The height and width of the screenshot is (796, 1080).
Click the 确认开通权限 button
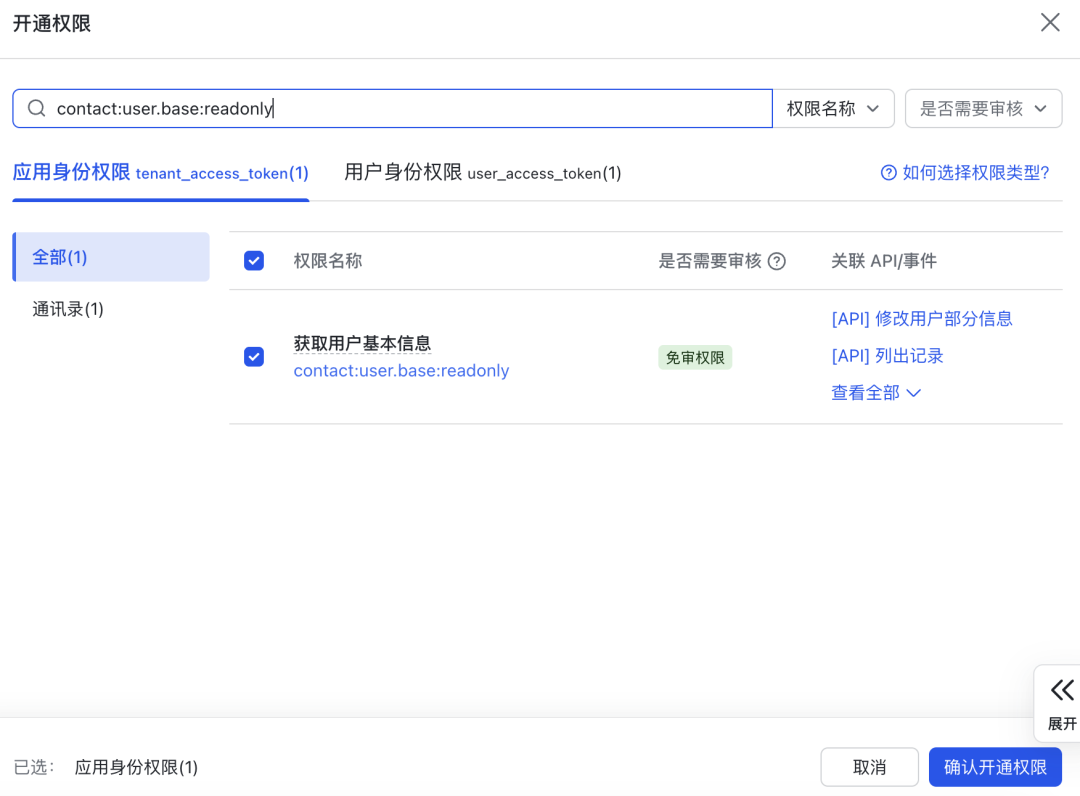click(x=995, y=767)
